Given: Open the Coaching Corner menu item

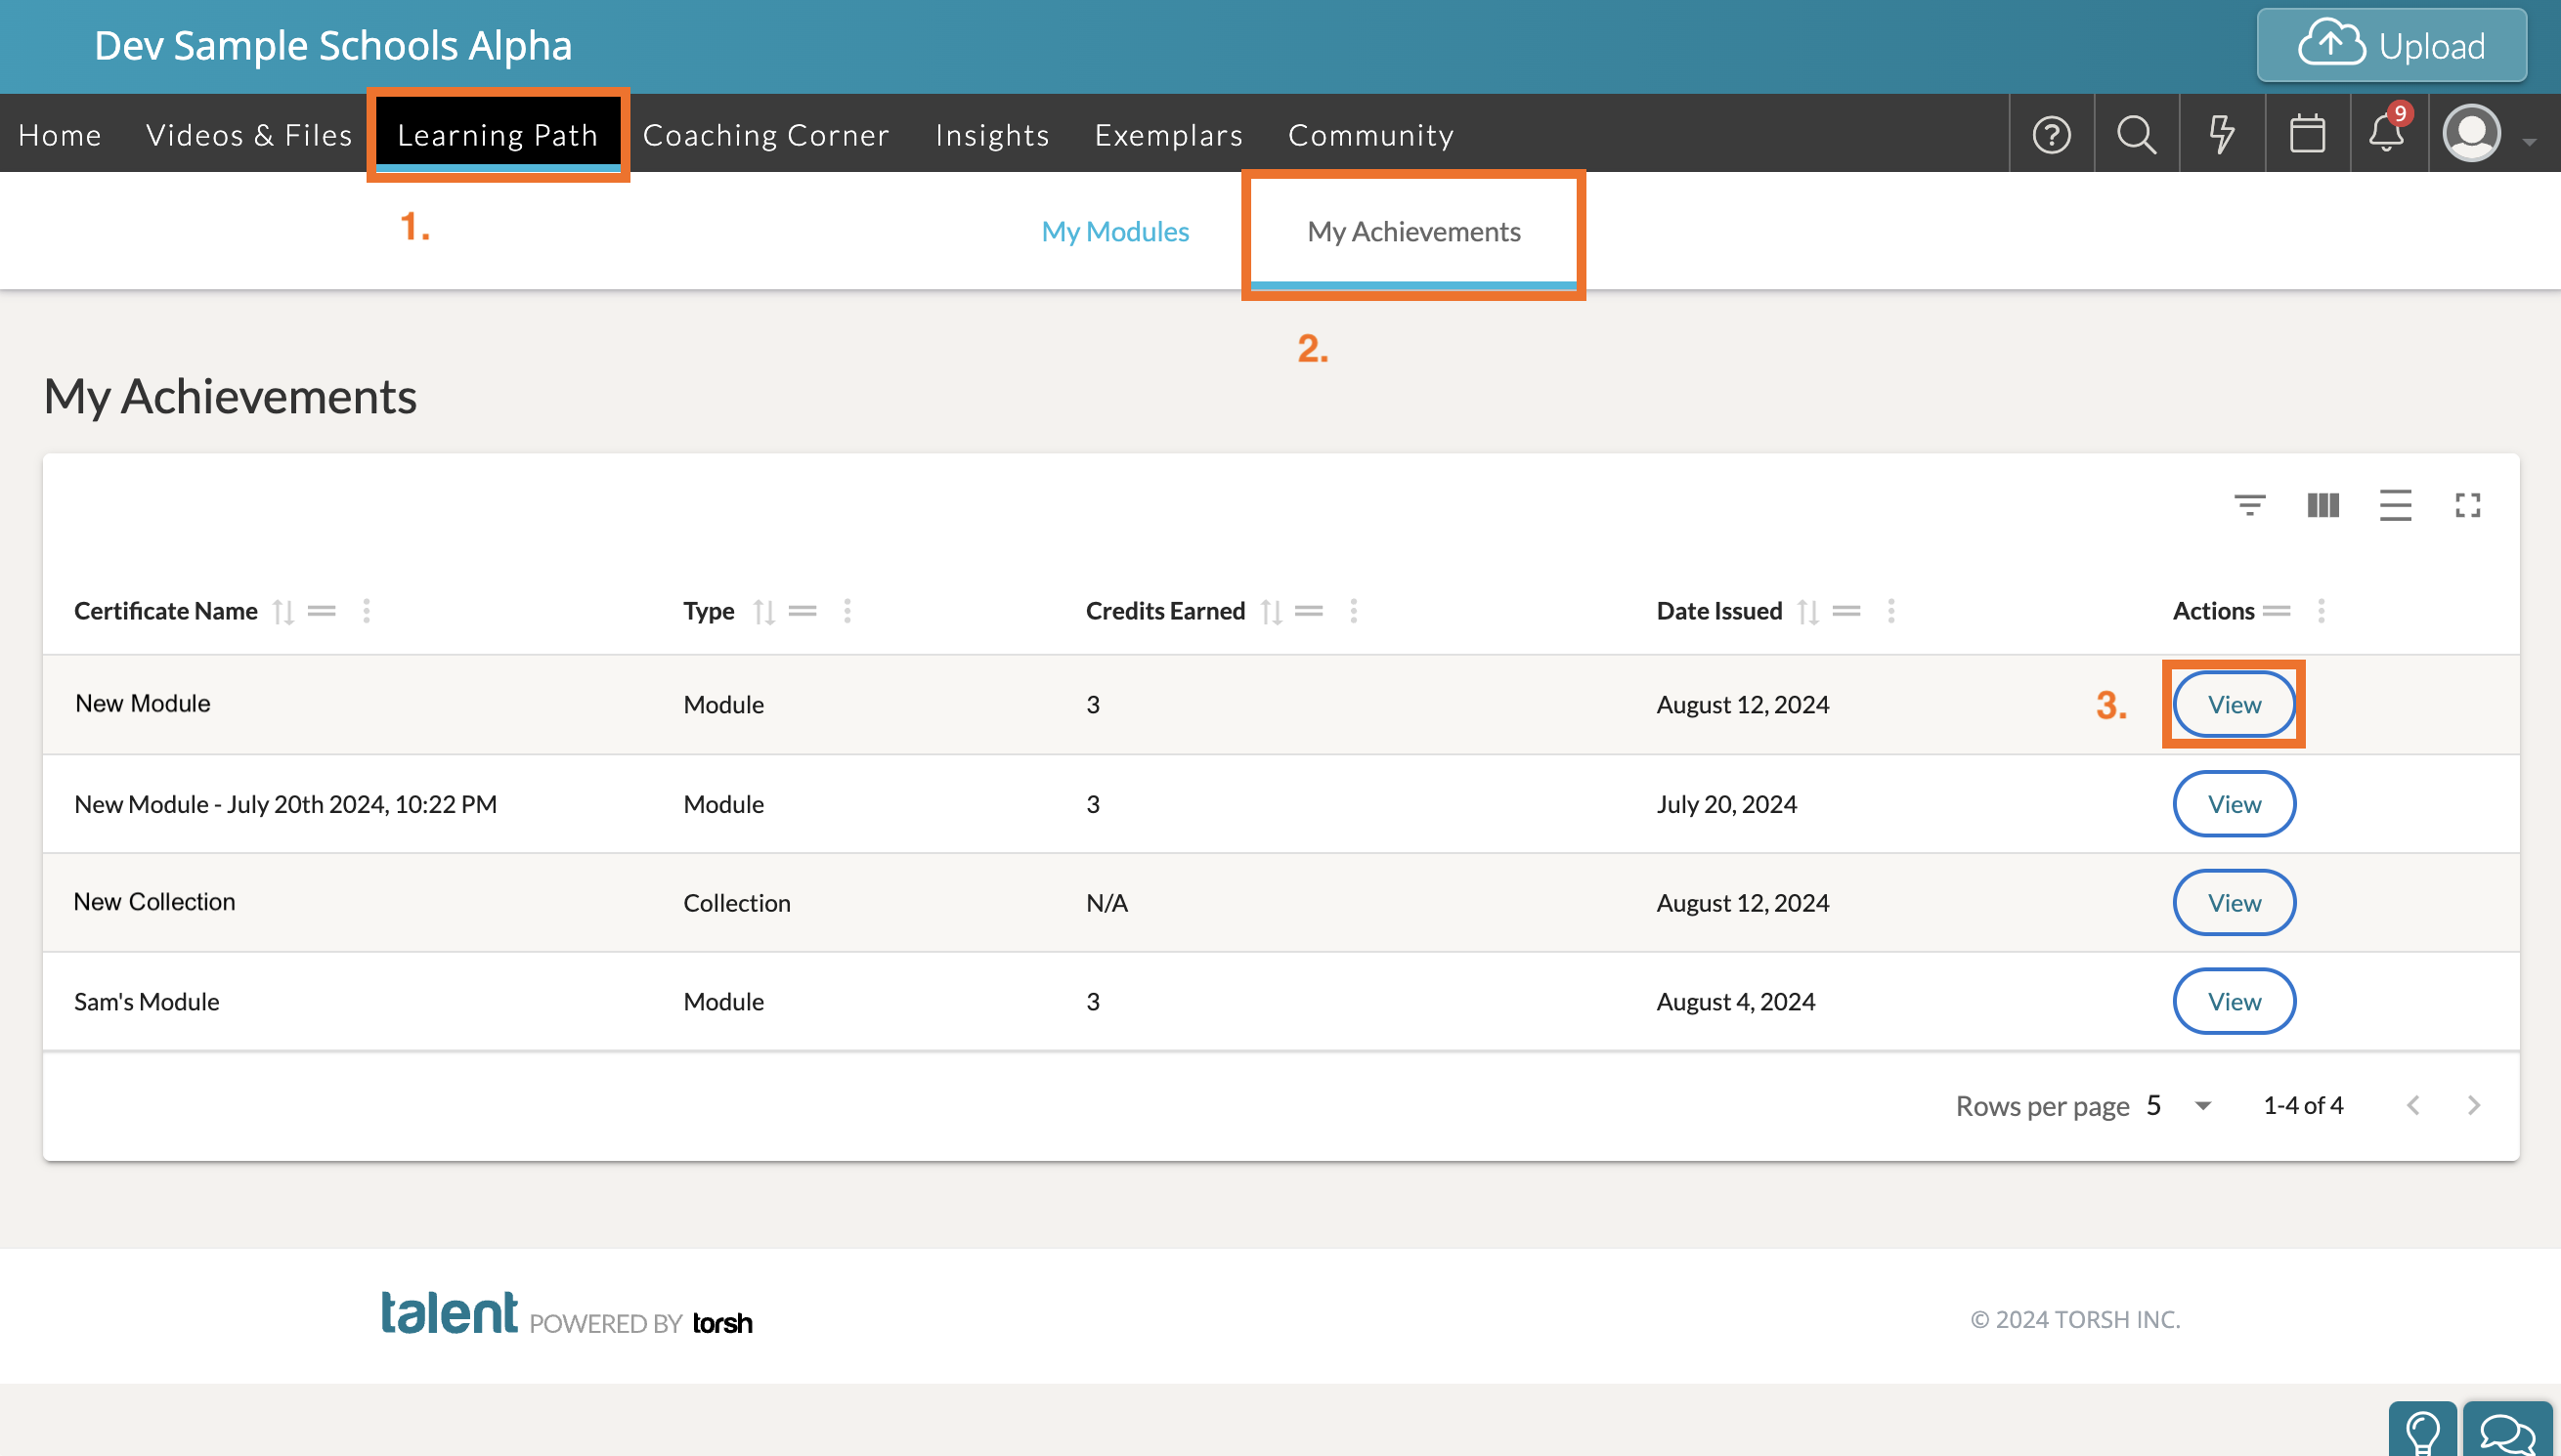Looking at the screenshot, I should 765,134.
